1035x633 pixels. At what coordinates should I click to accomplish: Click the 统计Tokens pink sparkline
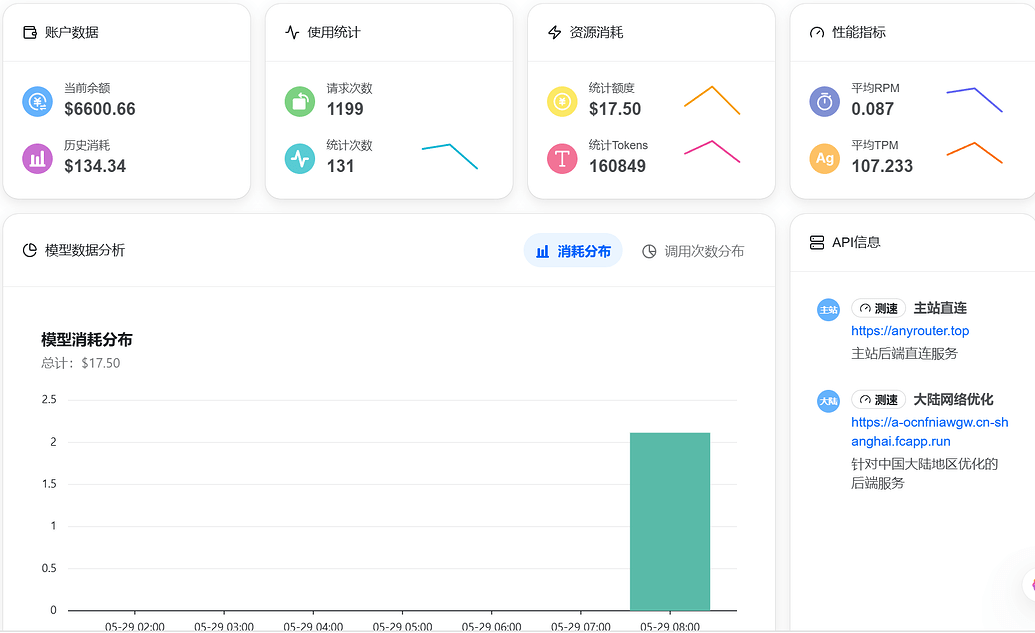click(712, 152)
